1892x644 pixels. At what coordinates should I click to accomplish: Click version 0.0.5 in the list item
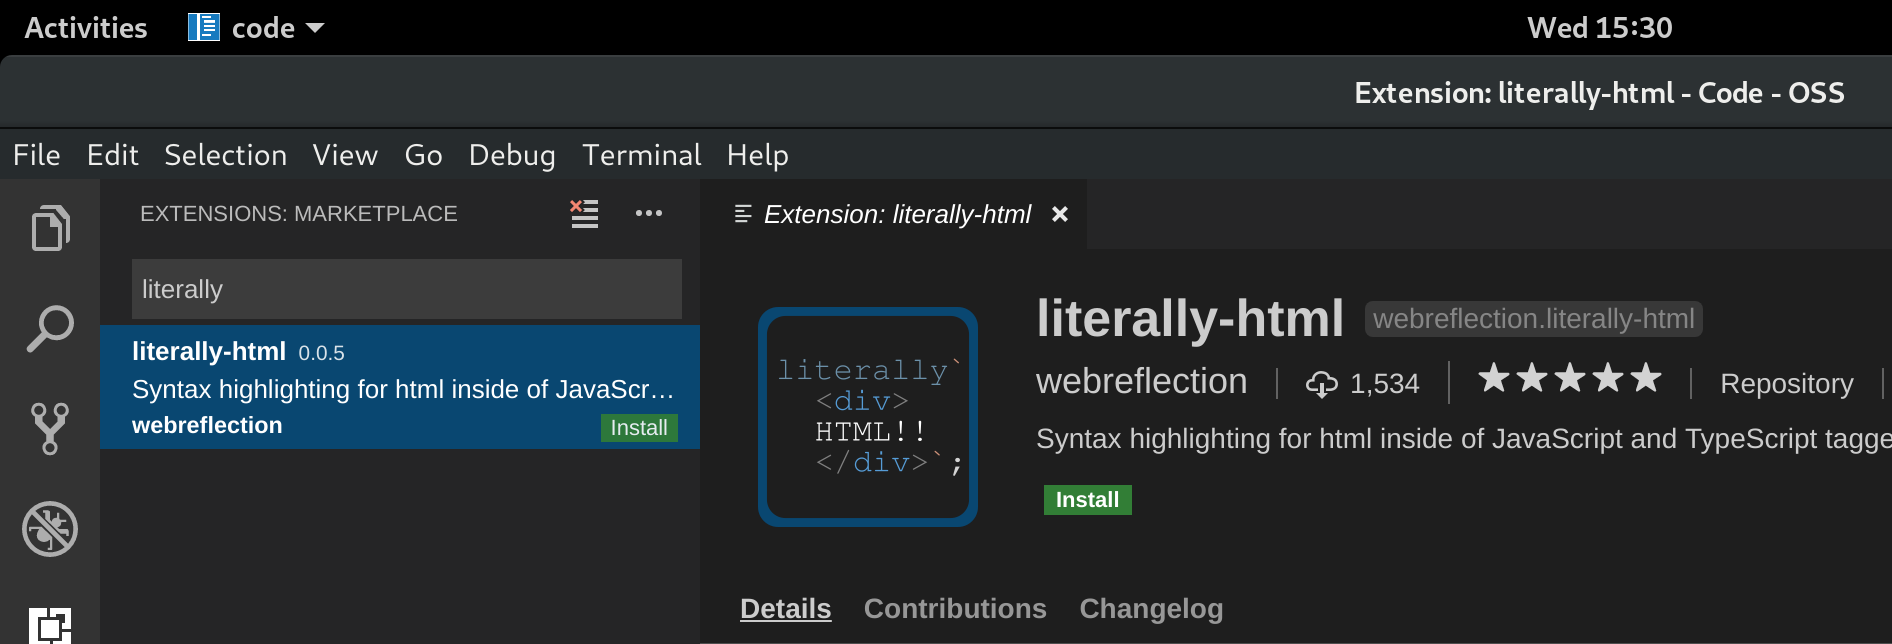coord(321,353)
